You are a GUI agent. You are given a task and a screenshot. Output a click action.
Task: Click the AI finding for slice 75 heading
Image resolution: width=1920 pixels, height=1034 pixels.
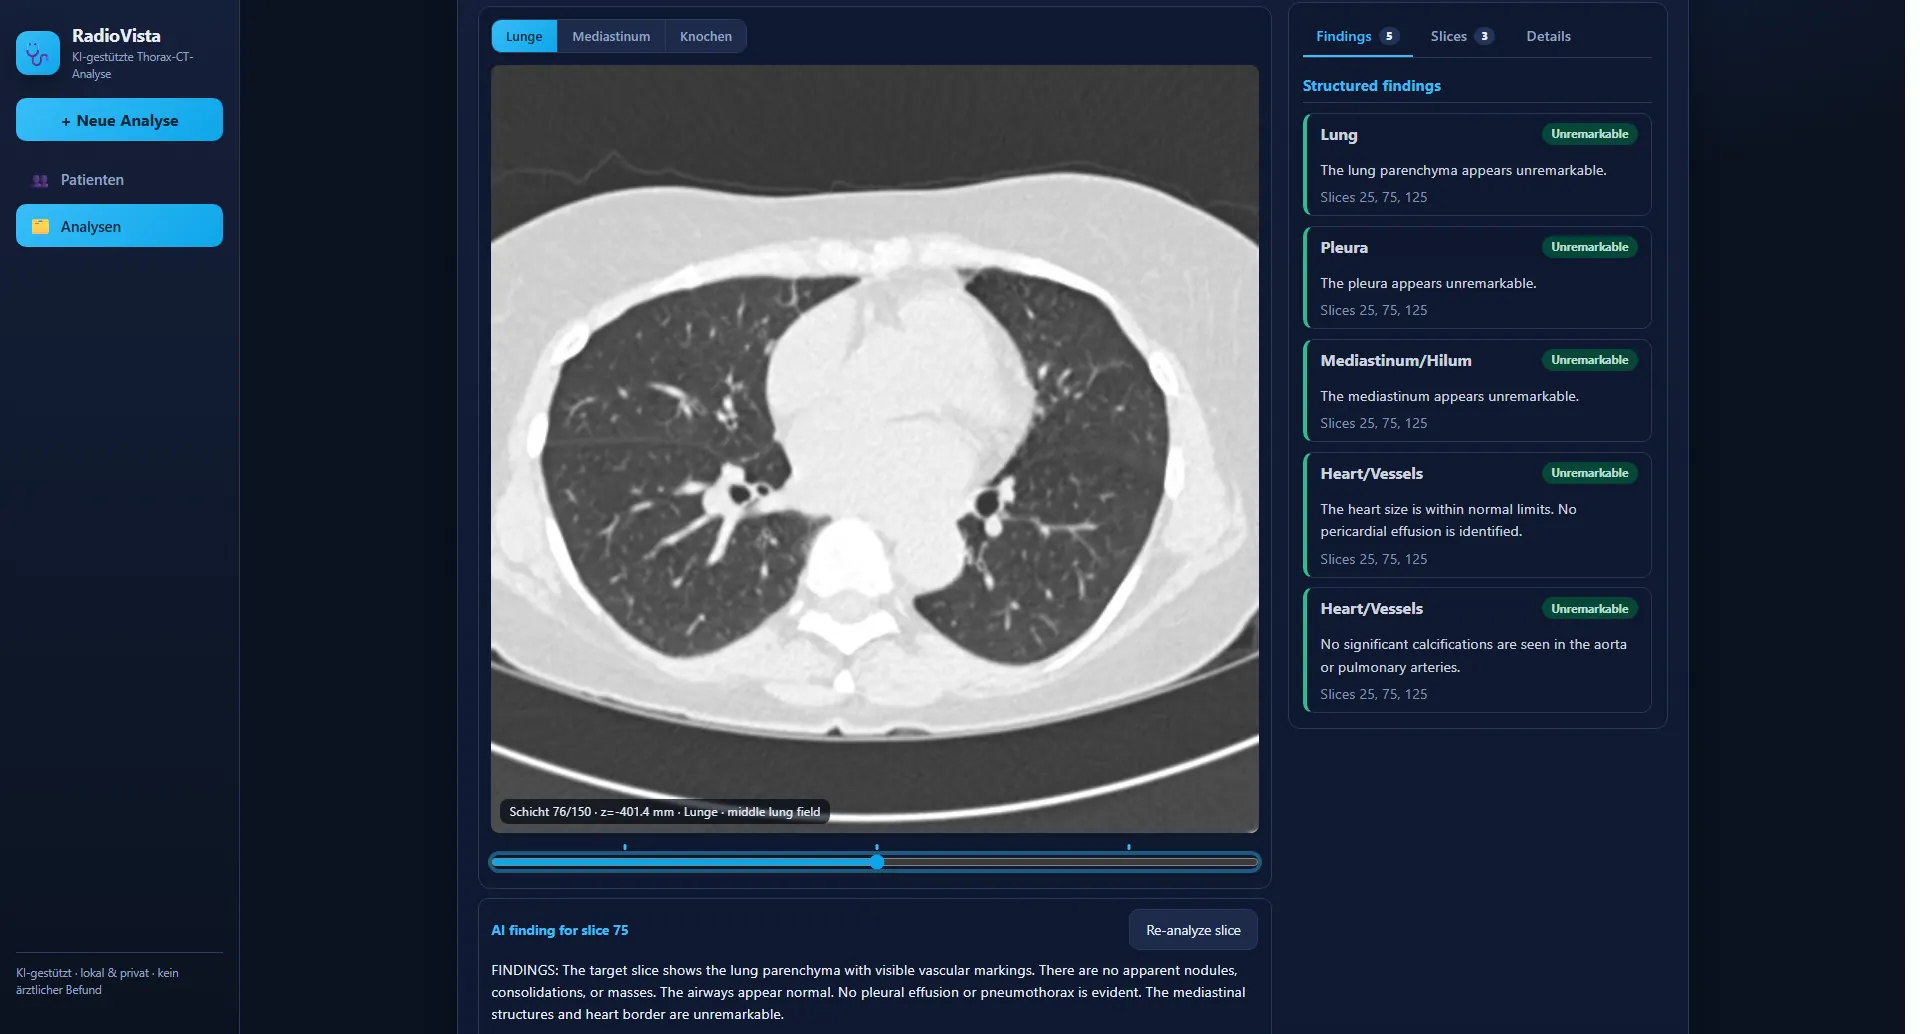pyautogui.click(x=560, y=930)
